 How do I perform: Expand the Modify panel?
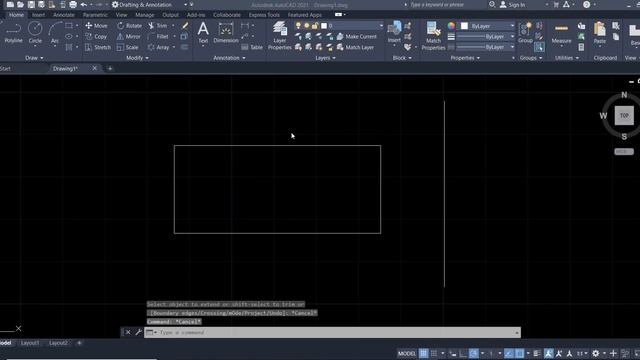[137, 58]
